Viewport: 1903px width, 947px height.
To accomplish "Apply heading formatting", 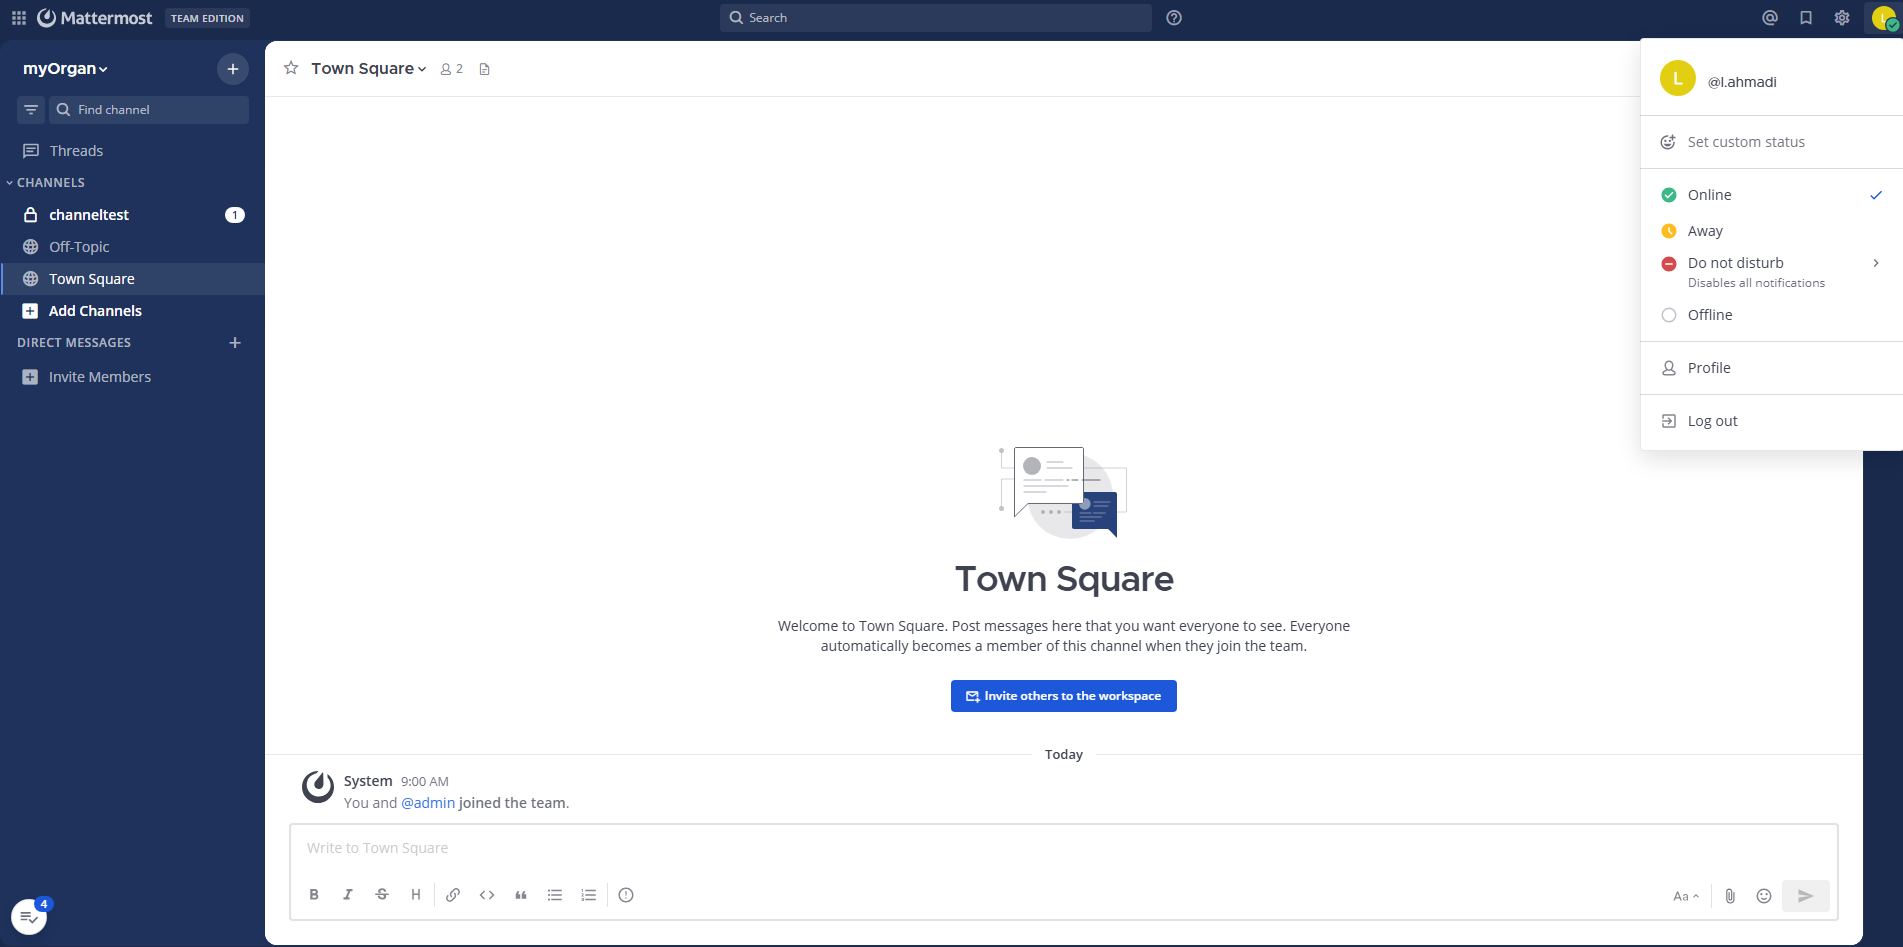I will click(x=416, y=895).
